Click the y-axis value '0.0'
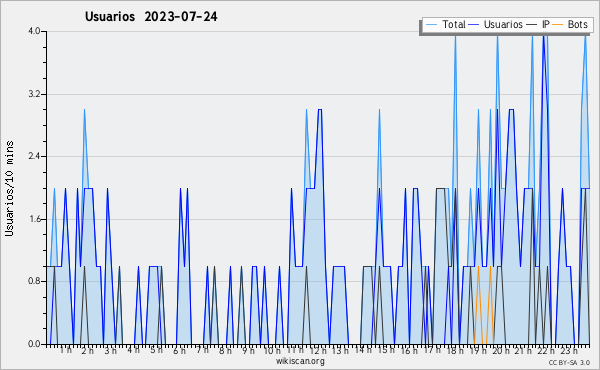 tap(34, 344)
